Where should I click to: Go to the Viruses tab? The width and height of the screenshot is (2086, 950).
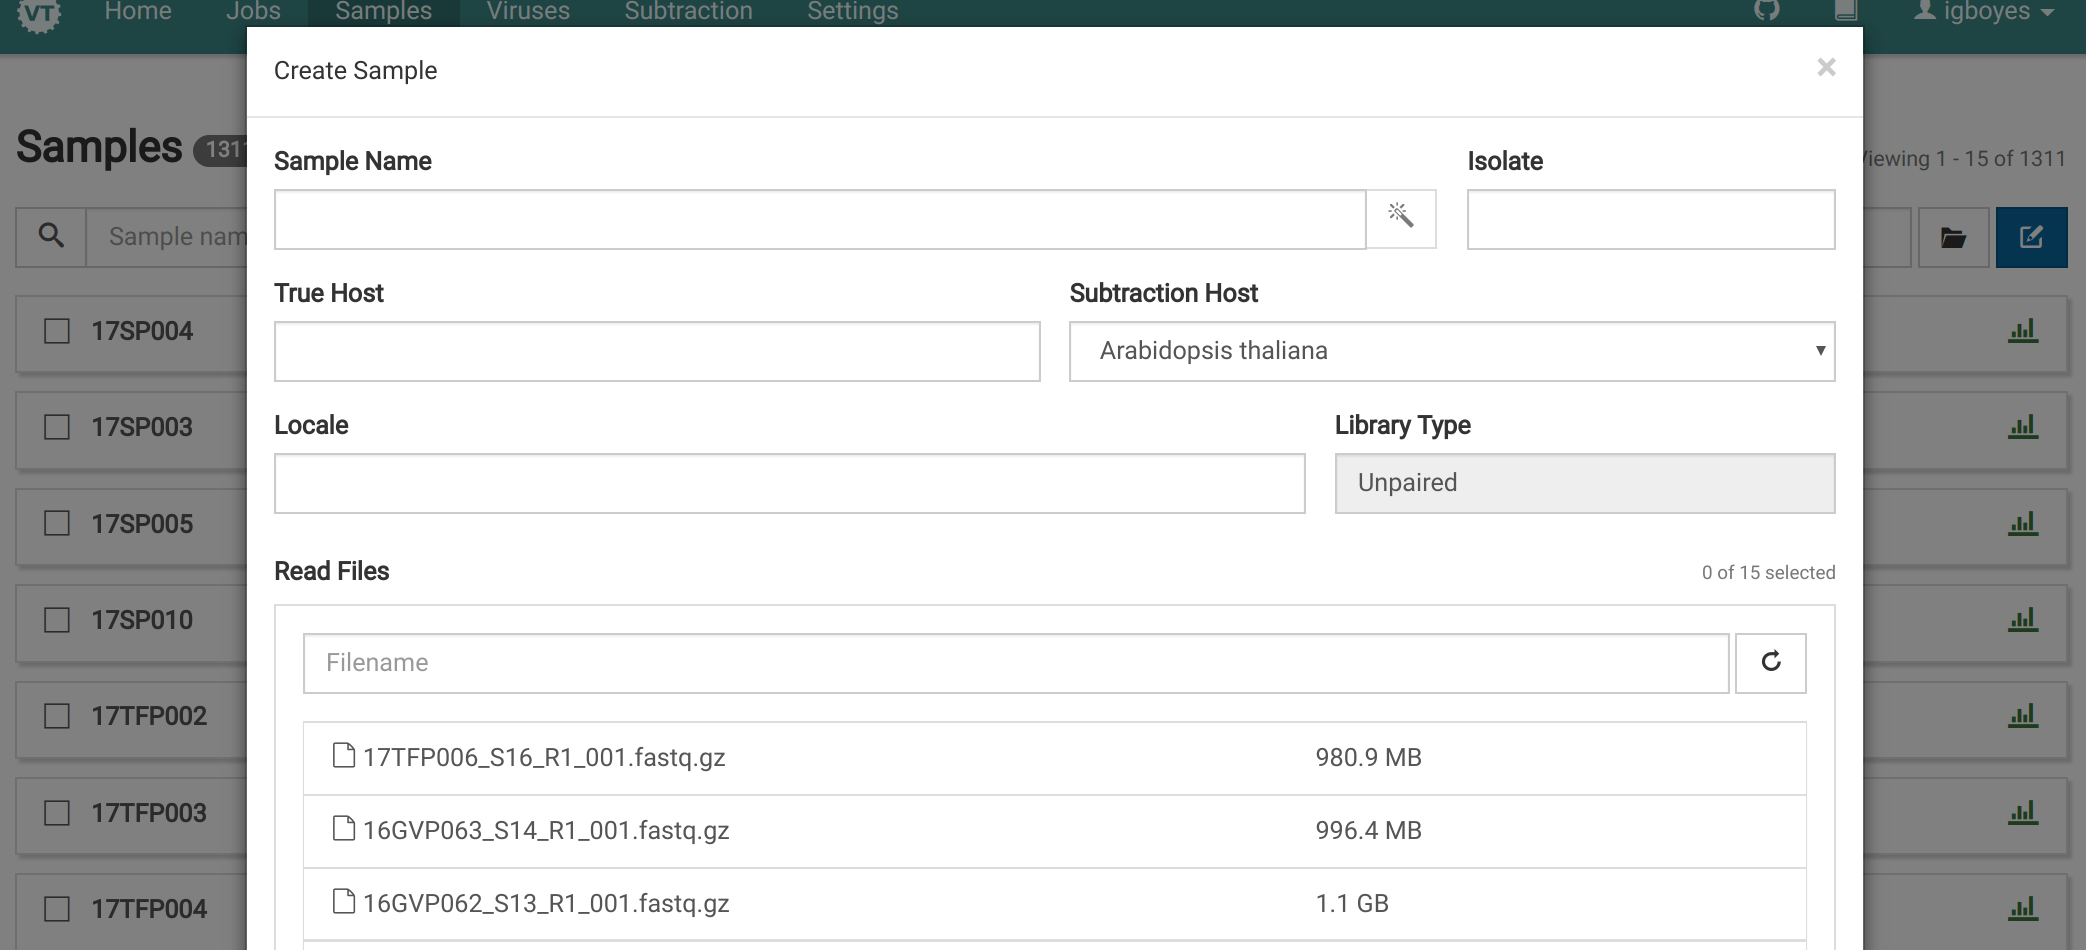(x=528, y=12)
